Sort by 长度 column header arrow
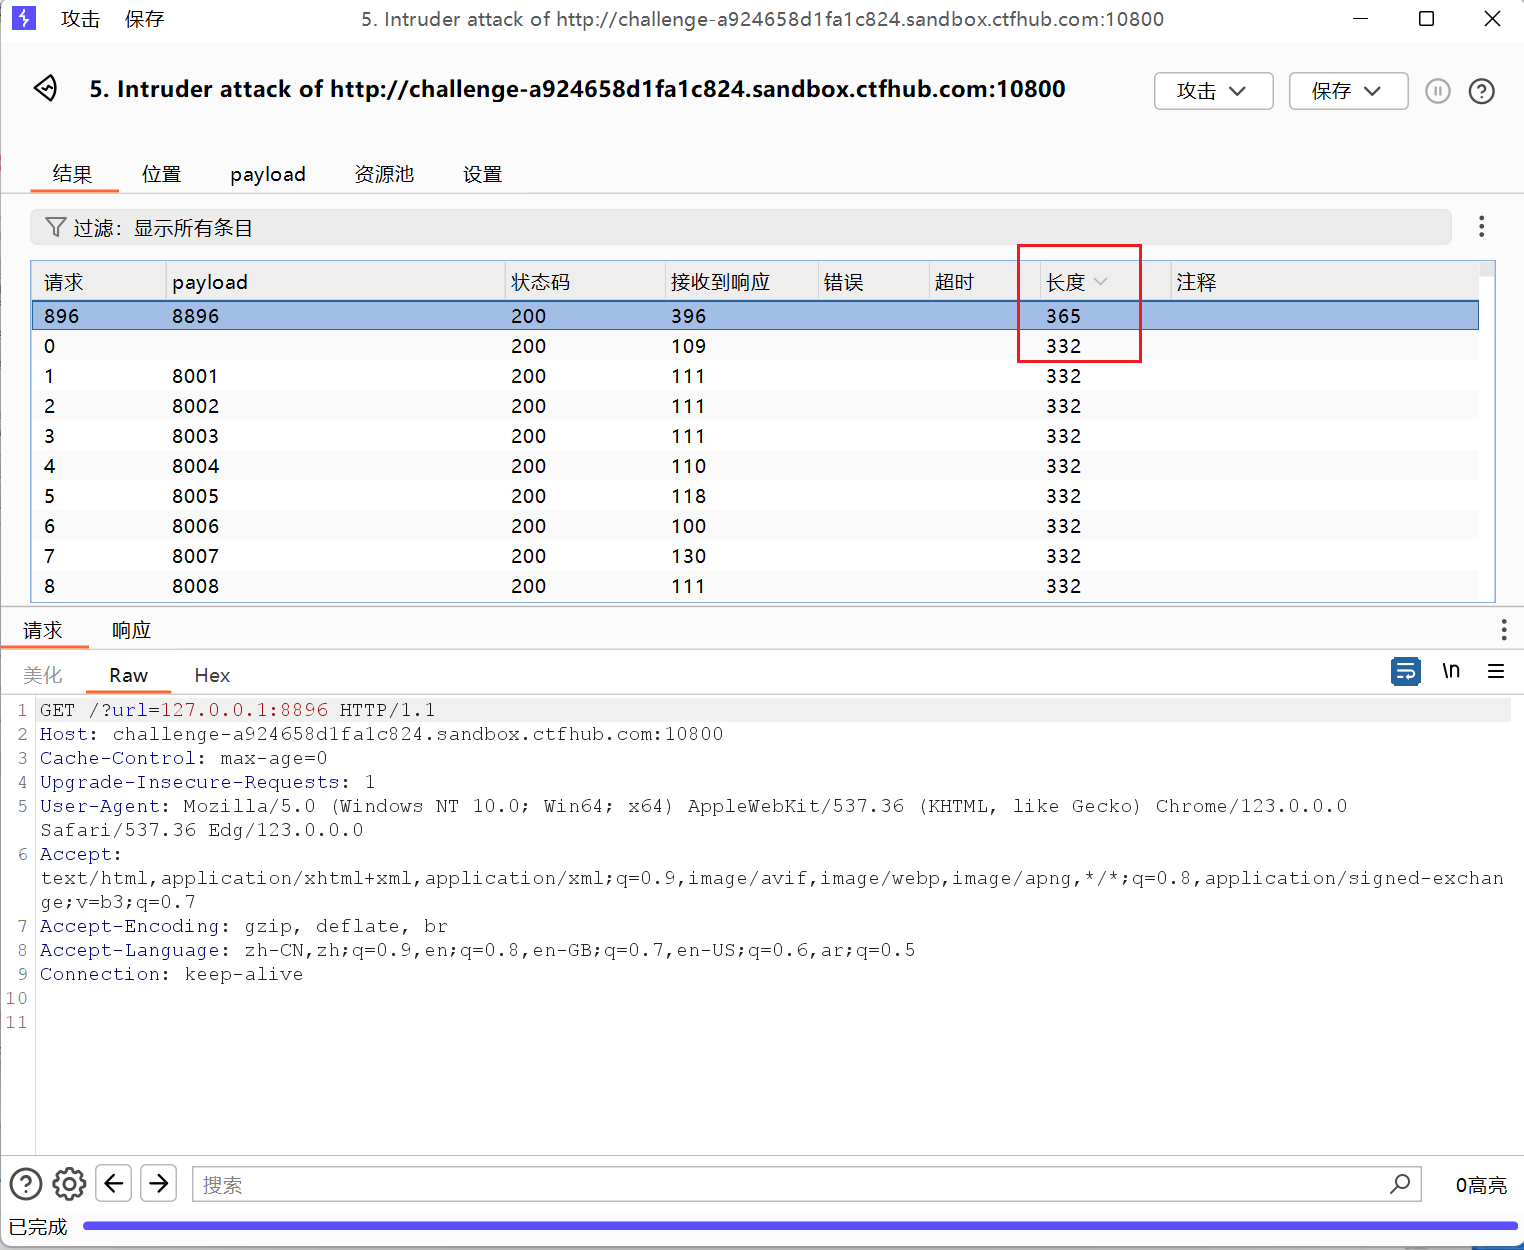 [x=1101, y=282]
